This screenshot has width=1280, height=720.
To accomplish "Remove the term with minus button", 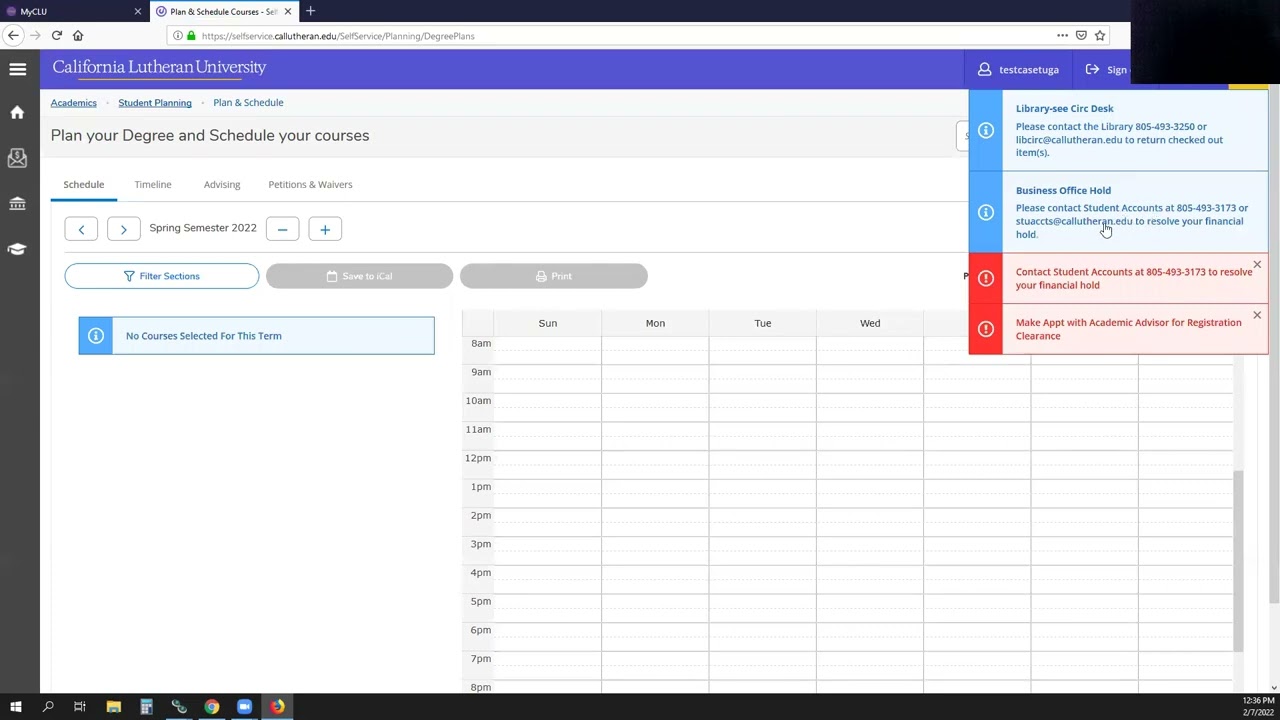I will [x=282, y=229].
